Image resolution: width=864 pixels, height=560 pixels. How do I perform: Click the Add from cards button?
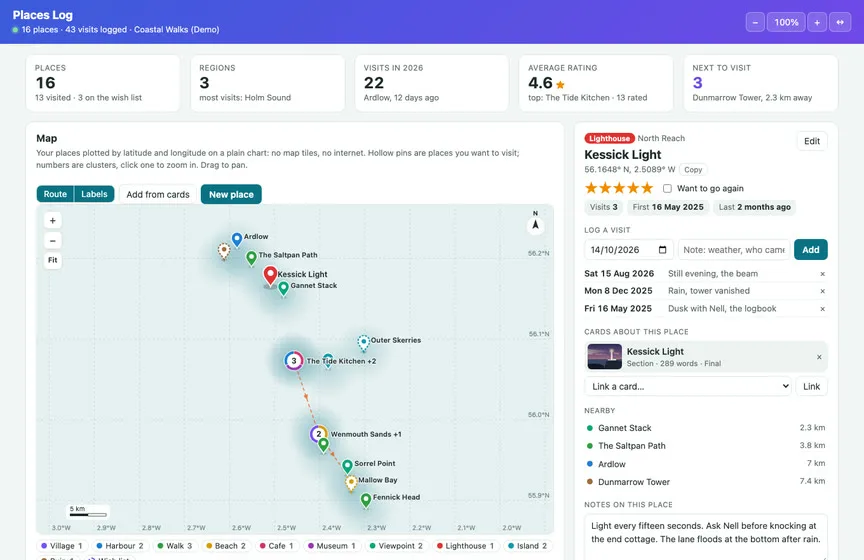tap(158, 194)
